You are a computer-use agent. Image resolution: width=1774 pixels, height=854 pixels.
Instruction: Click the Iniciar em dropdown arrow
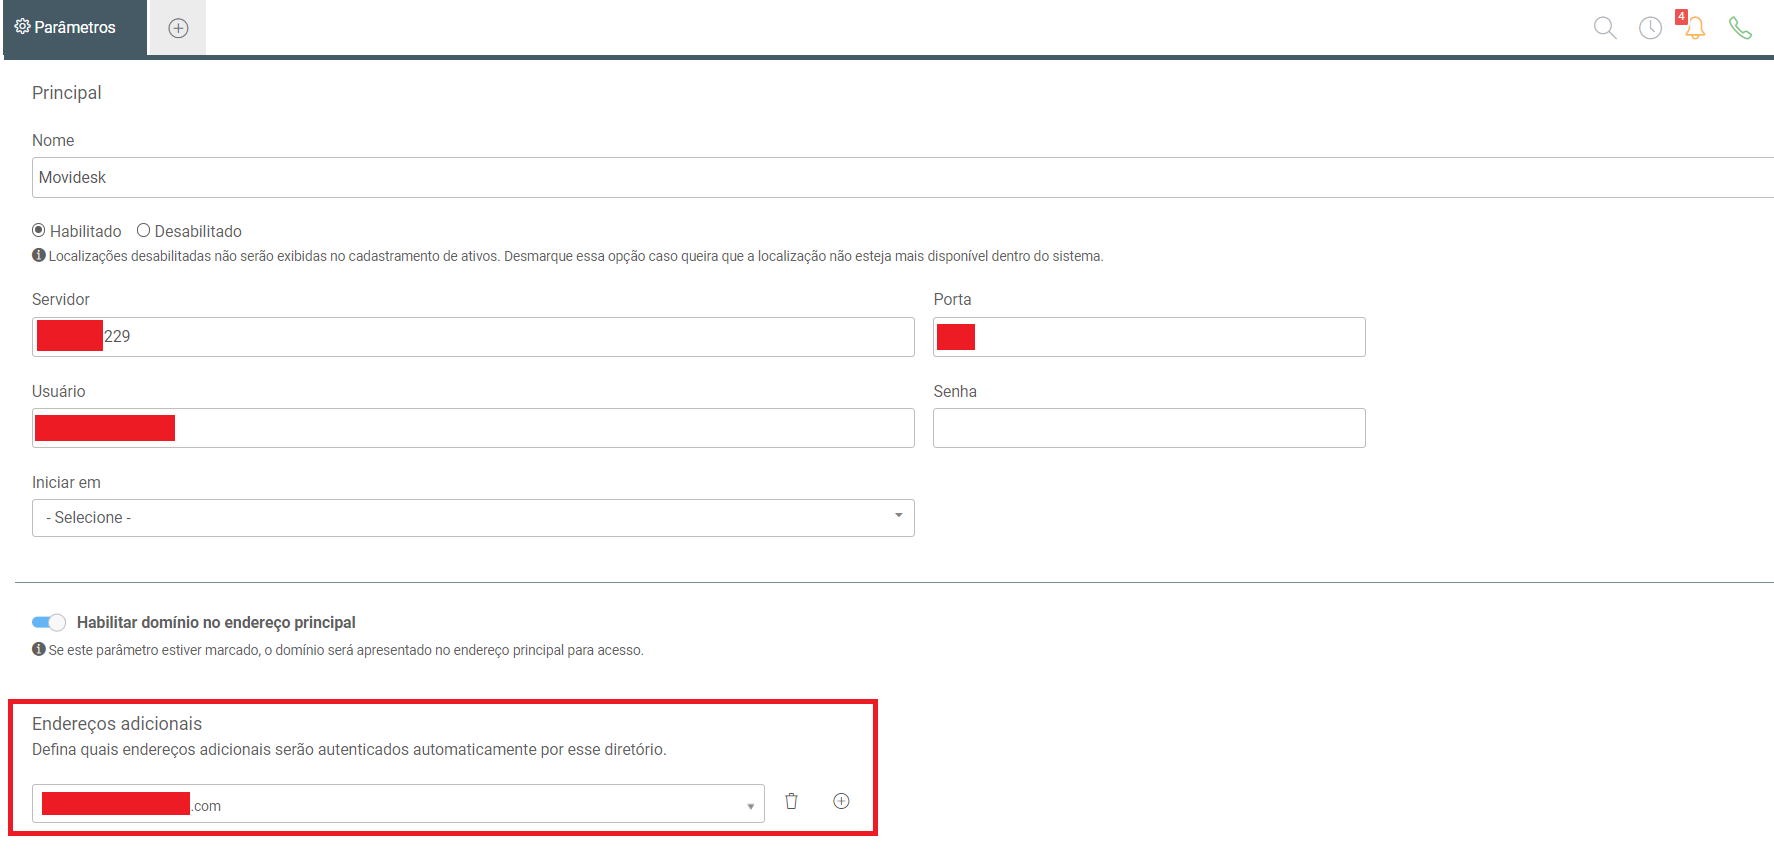898,516
